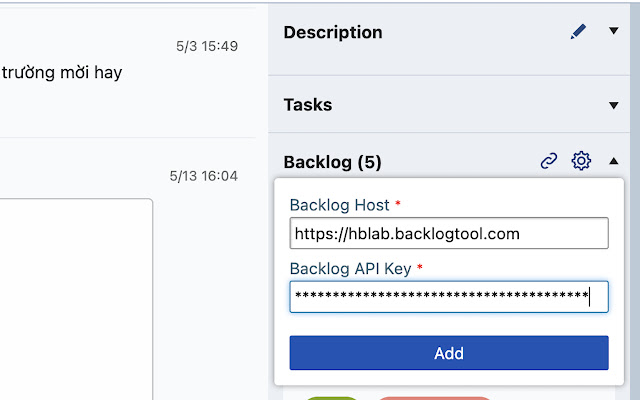Focus the Backlog API Key field
This screenshot has height=400, width=640.
449,297
